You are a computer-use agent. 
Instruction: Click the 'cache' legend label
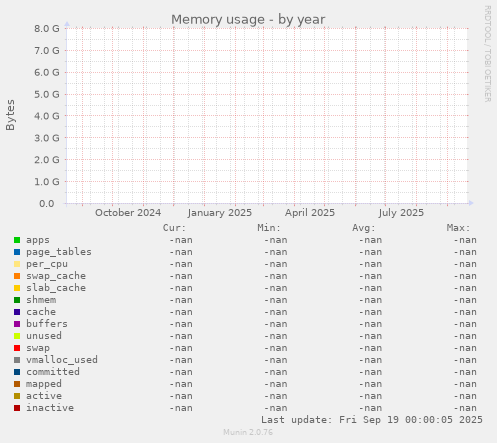pyautogui.click(x=41, y=312)
